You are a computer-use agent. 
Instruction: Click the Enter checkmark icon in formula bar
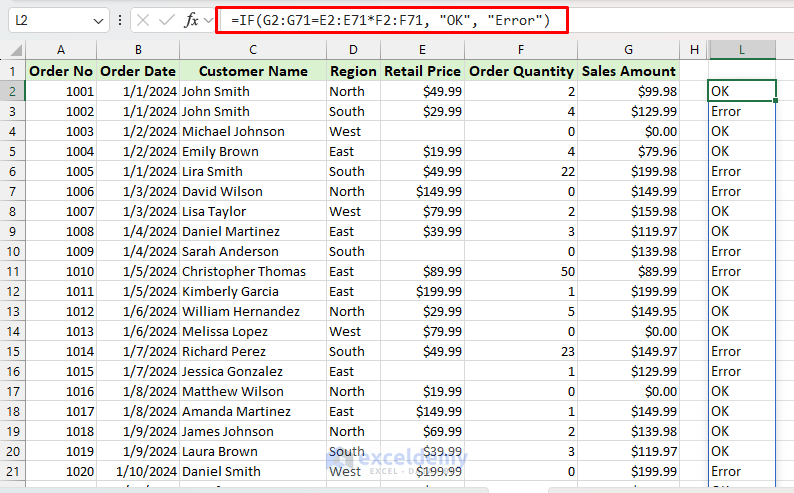pos(167,20)
